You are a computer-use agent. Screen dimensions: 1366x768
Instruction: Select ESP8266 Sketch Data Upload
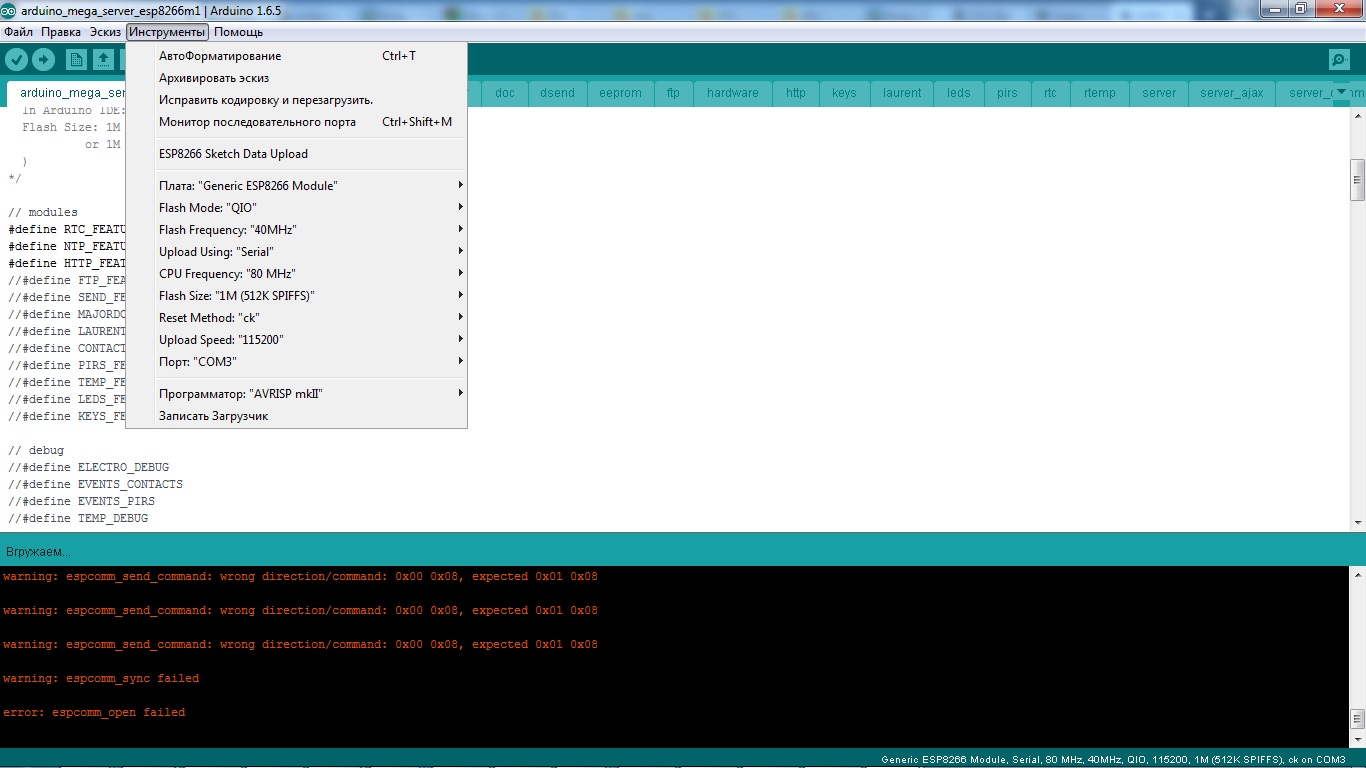click(x=233, y=154)
